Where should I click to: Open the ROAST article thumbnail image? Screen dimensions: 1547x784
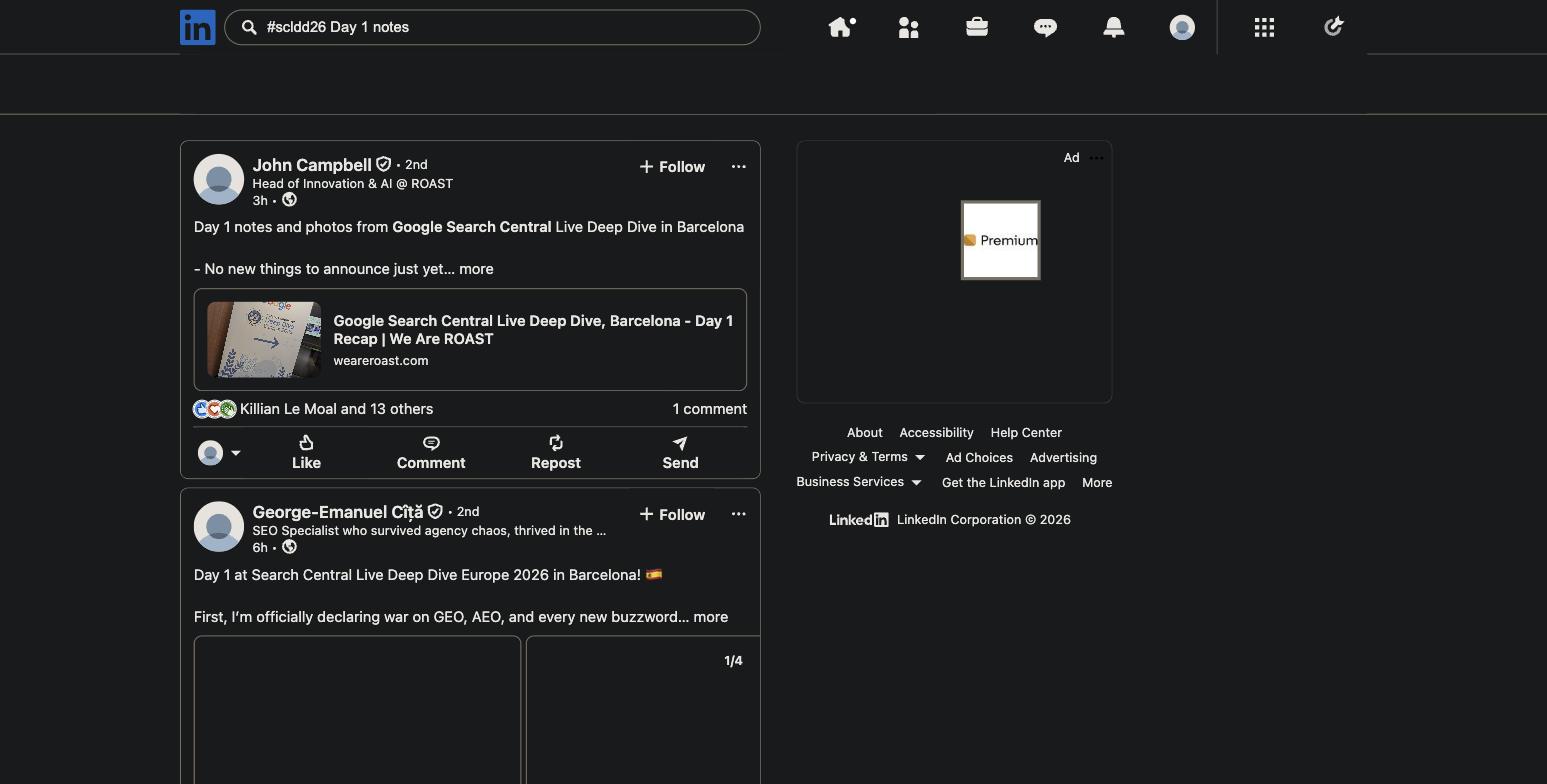(x=264, y=339)
